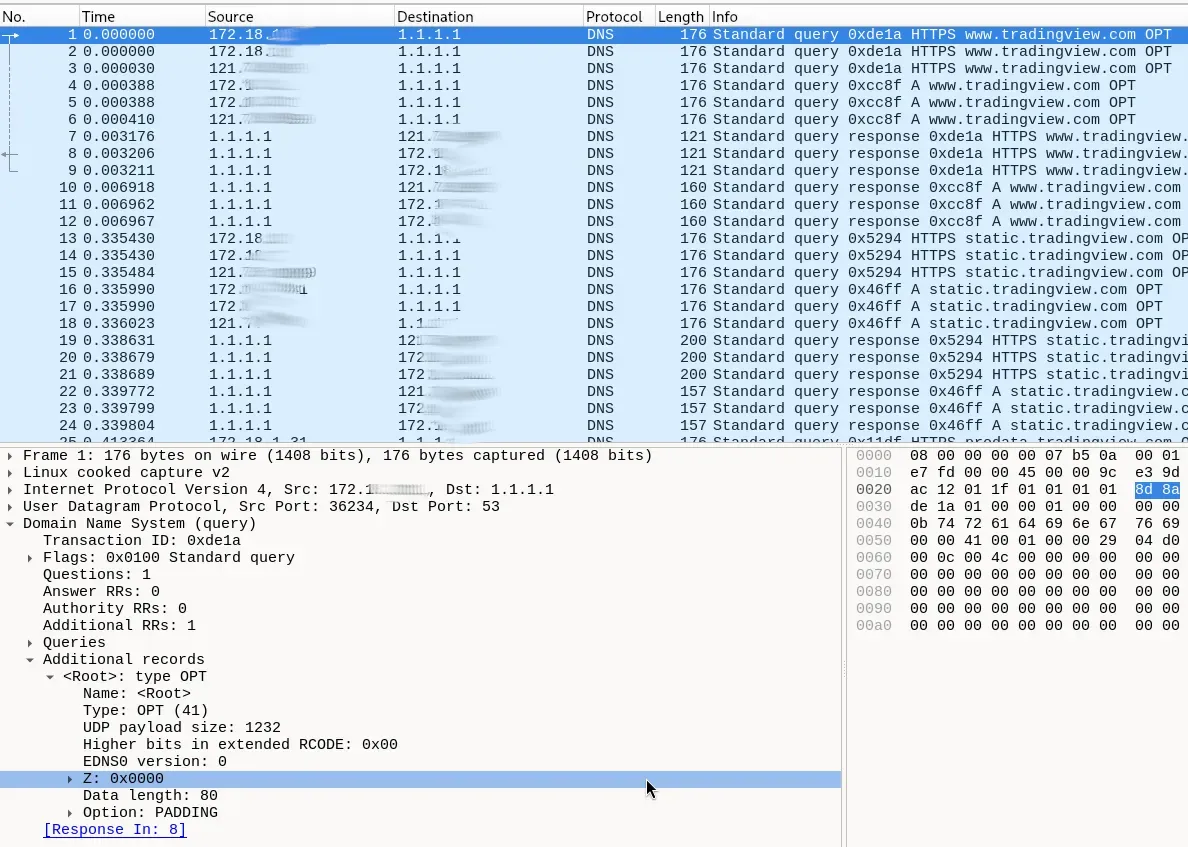This screenshot has height=847, width=1188.
Task: Sort packets by the No. column
Action: [x=39, y=17]
